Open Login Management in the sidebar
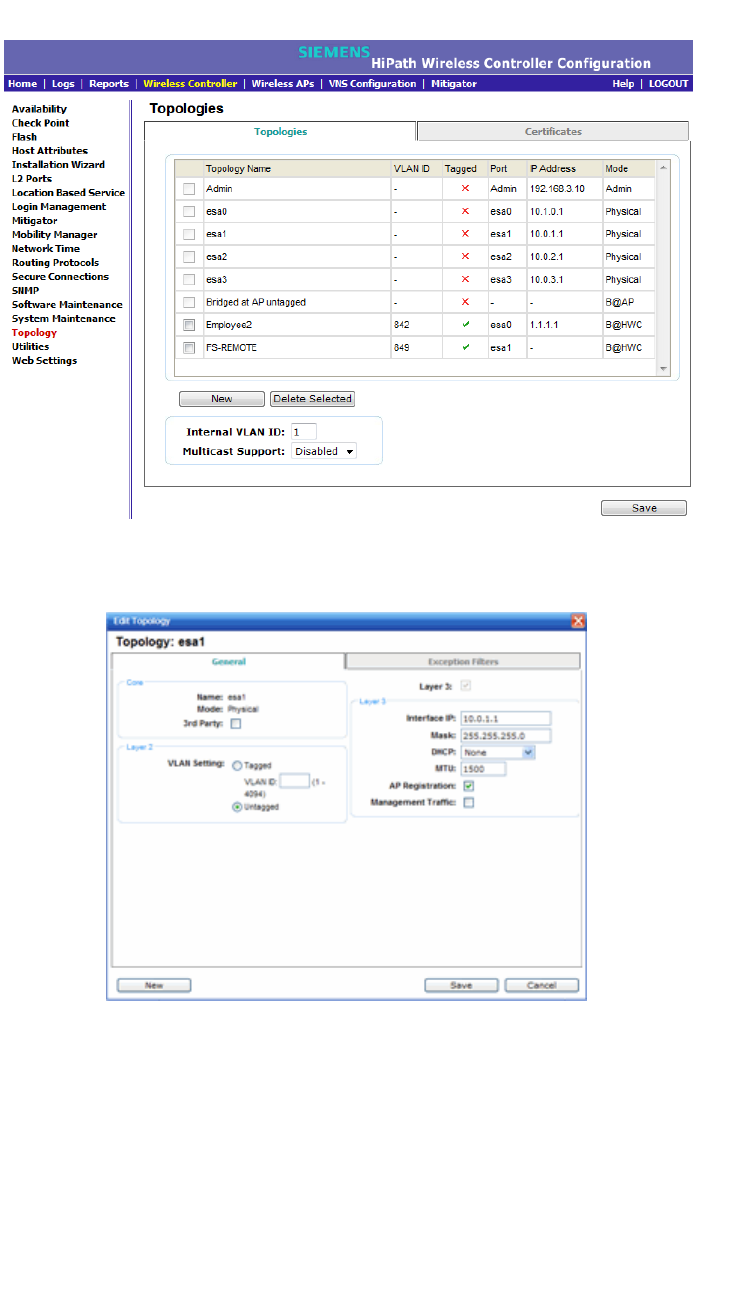 pos(58,207)
